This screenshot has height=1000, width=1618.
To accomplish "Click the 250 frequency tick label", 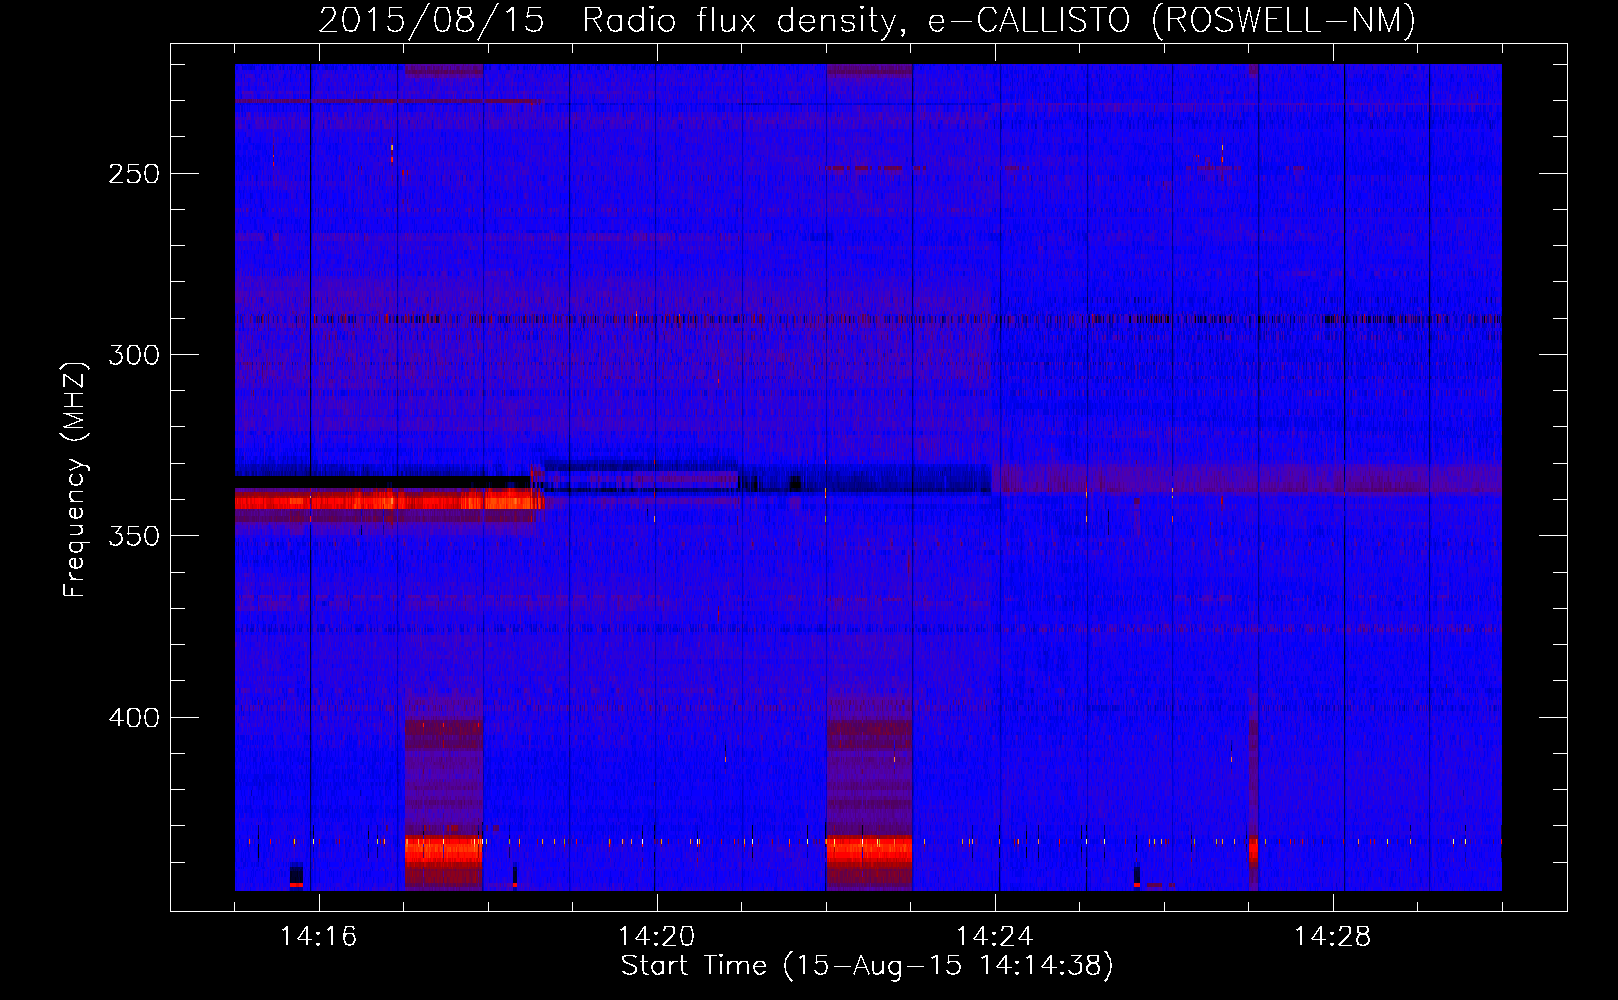I will point(134,174).
